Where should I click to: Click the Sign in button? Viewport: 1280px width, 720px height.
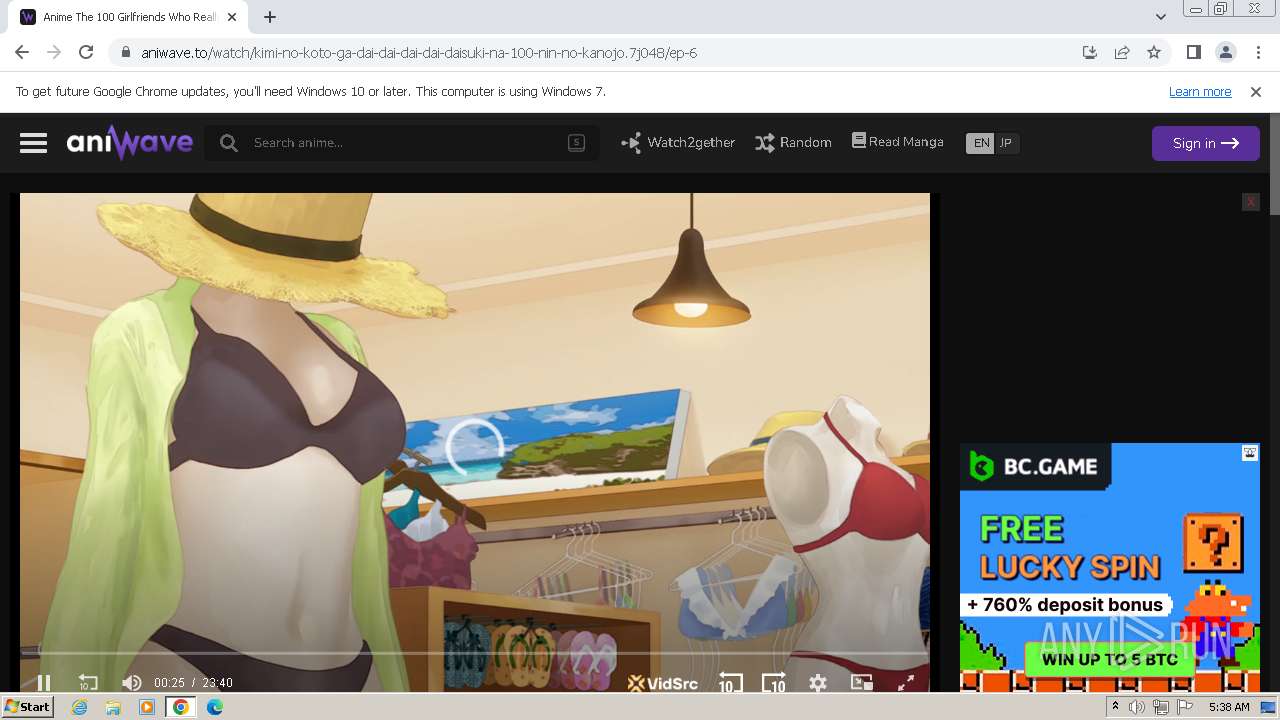[x=1205, y=143]
